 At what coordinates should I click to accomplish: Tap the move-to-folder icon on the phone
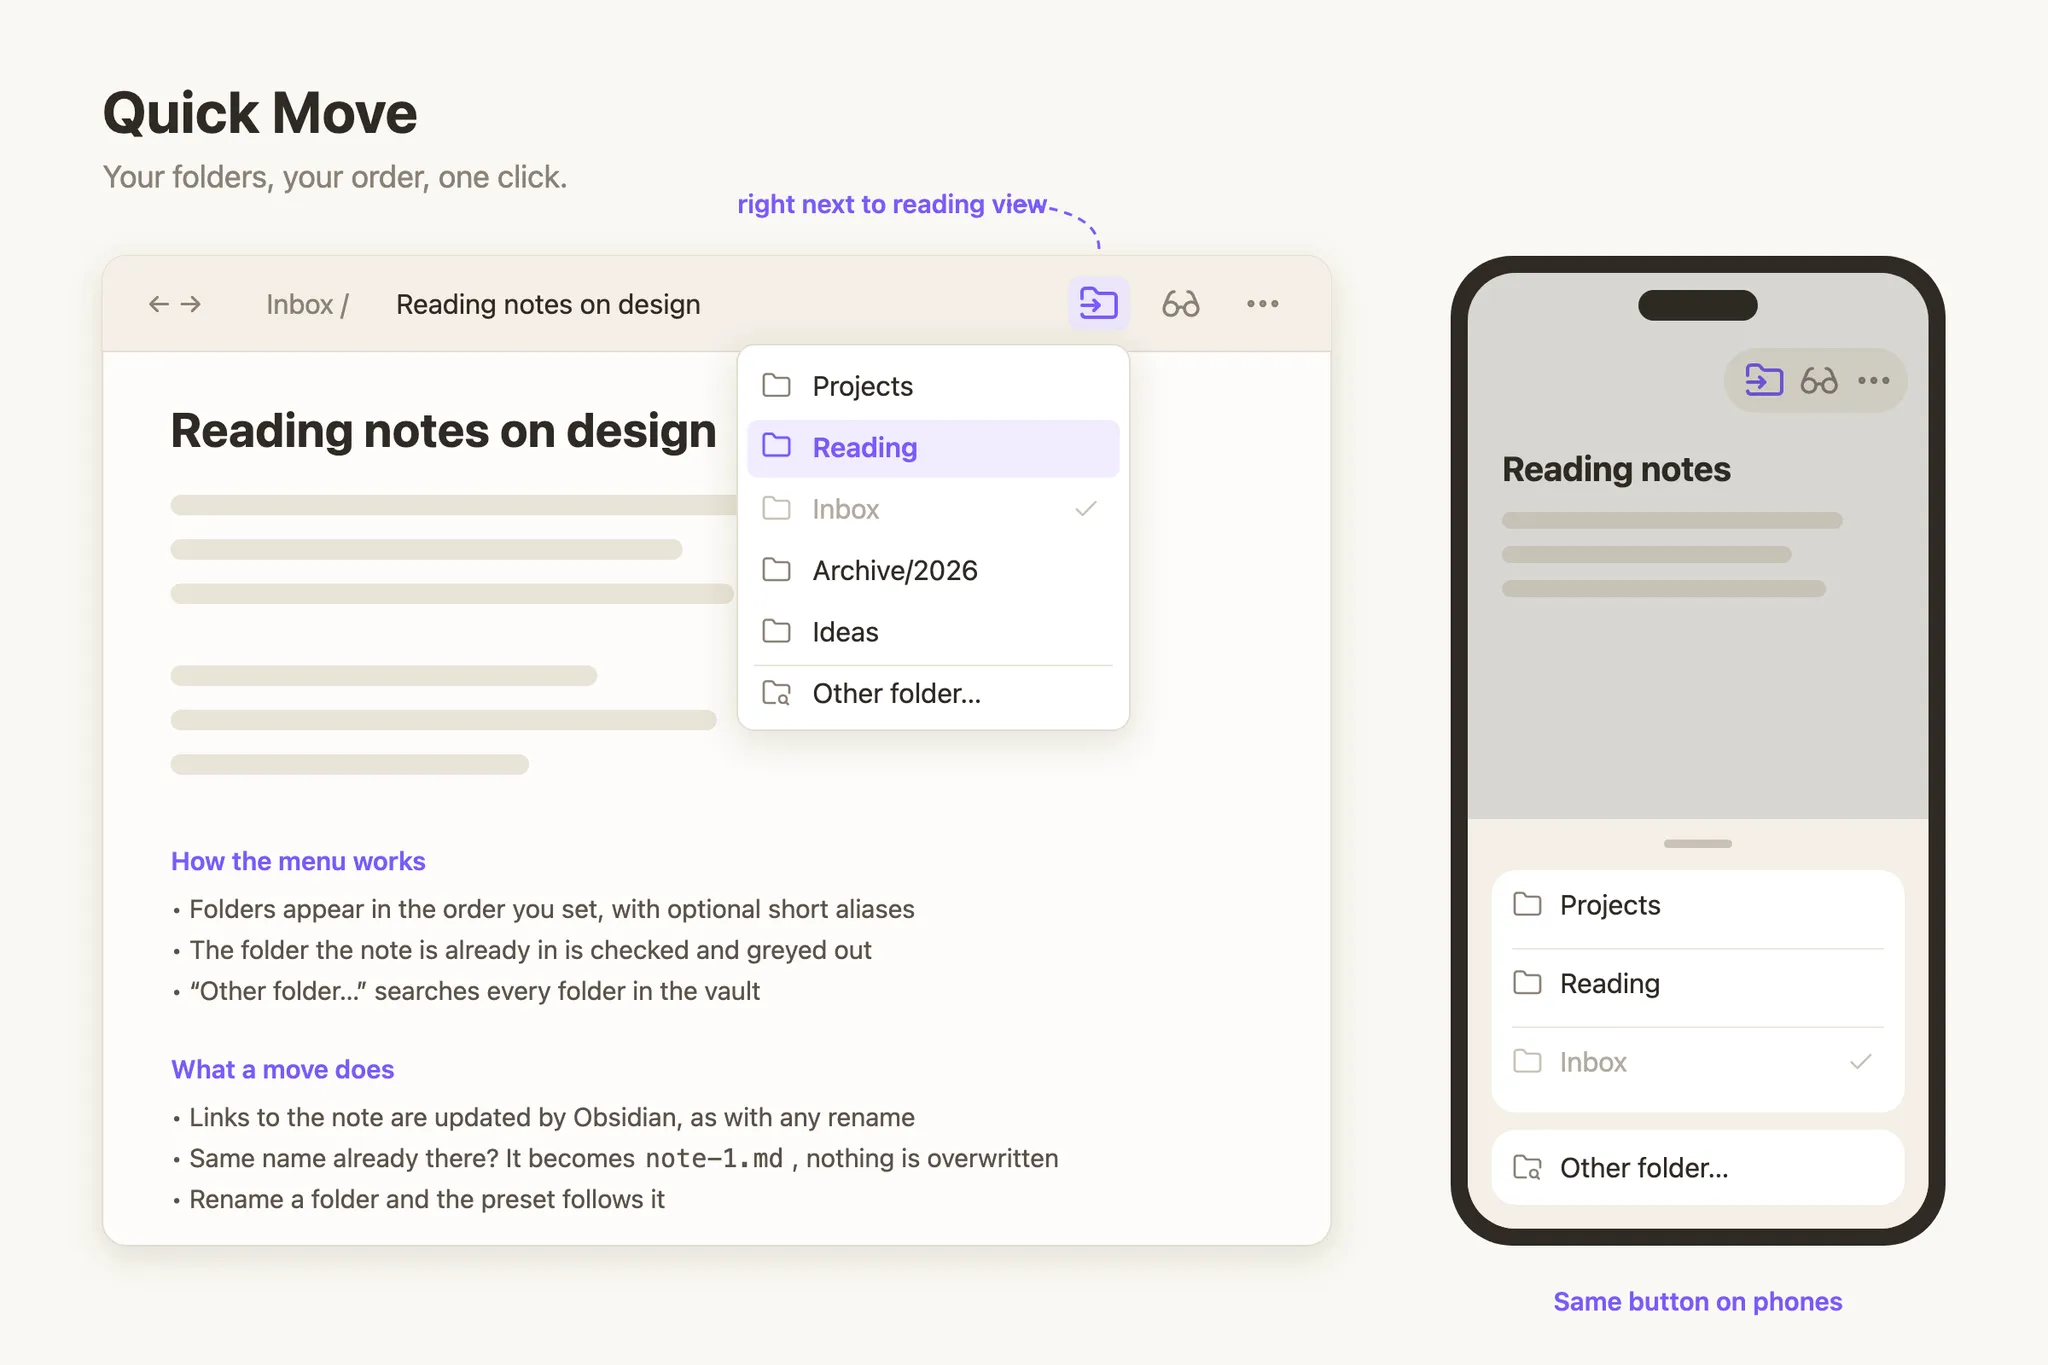click(1764, 380)
